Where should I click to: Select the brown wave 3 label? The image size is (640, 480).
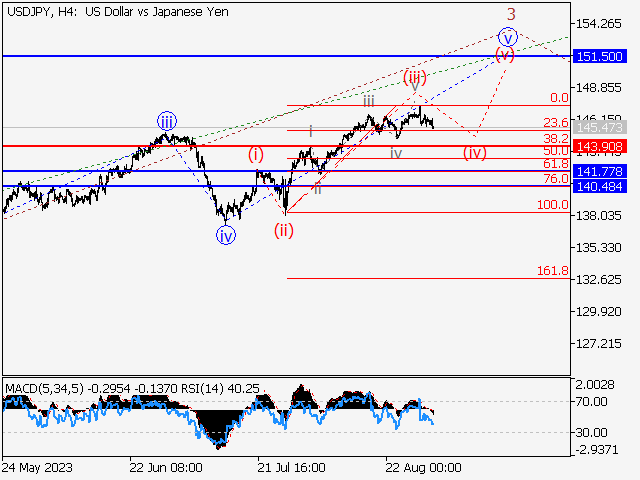point(511,15)
